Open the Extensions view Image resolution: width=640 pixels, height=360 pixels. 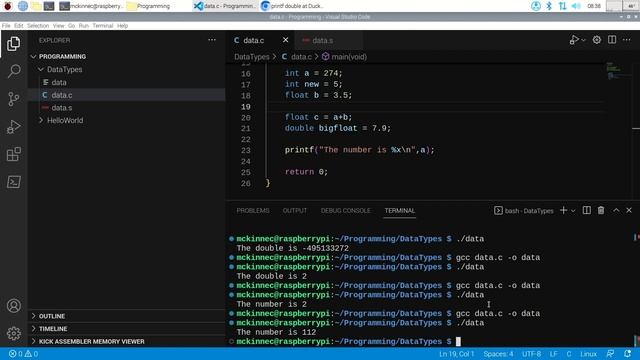[x=13, y=154]
